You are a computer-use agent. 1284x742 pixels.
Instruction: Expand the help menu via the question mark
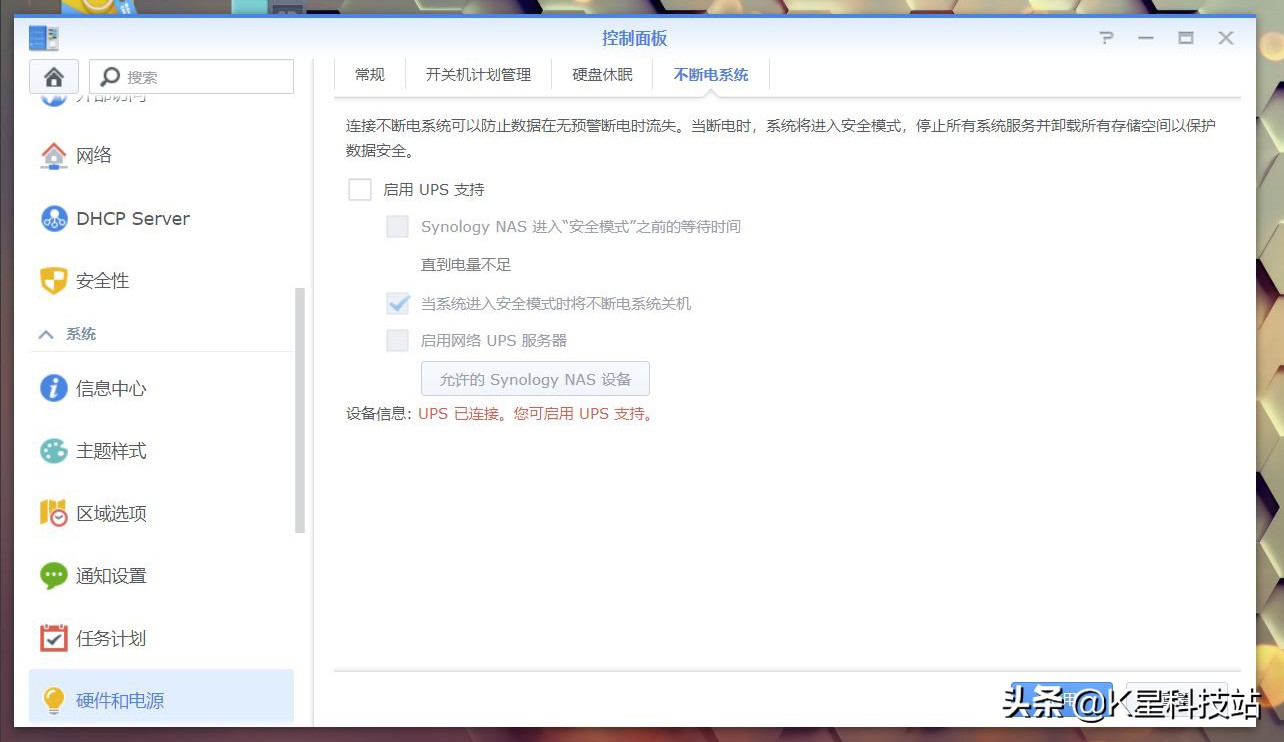(x=1106, y=38)
